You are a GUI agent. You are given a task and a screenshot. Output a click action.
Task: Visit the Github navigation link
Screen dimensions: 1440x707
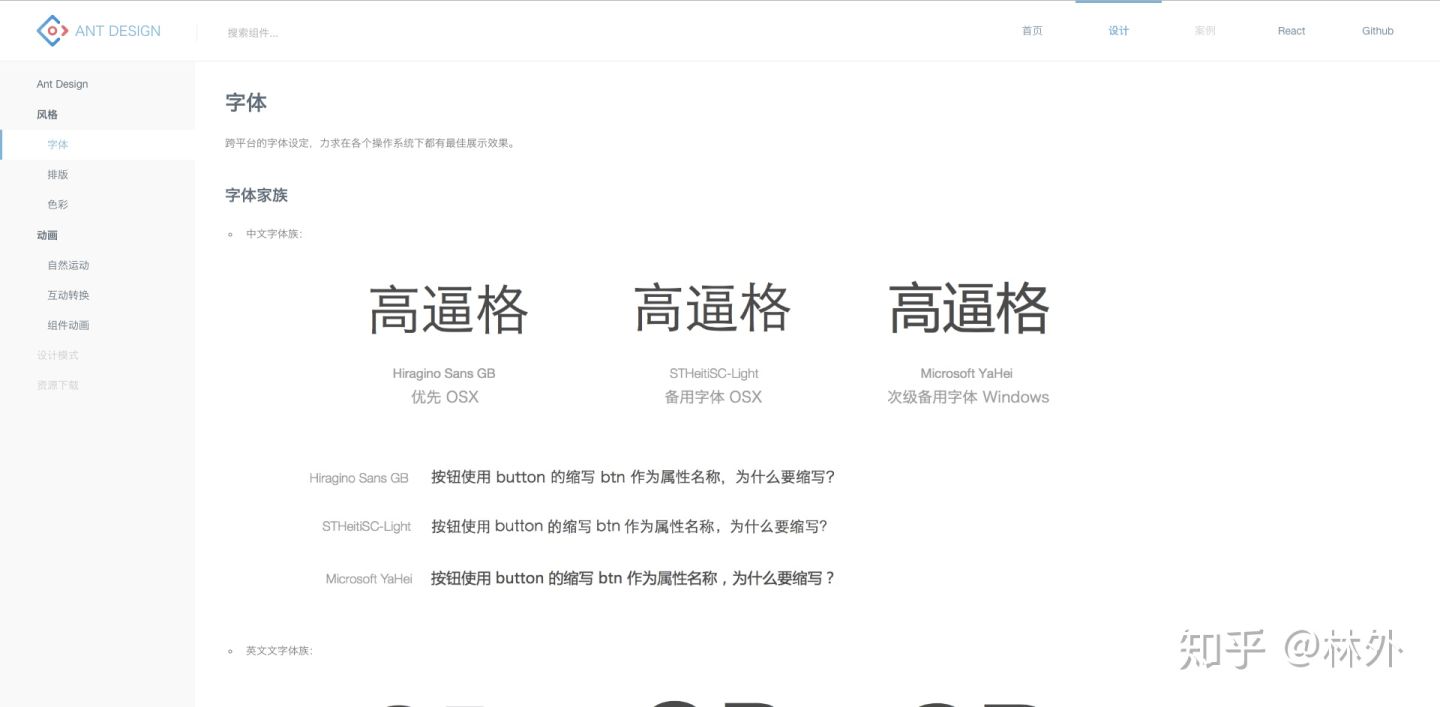(1377, 31)
